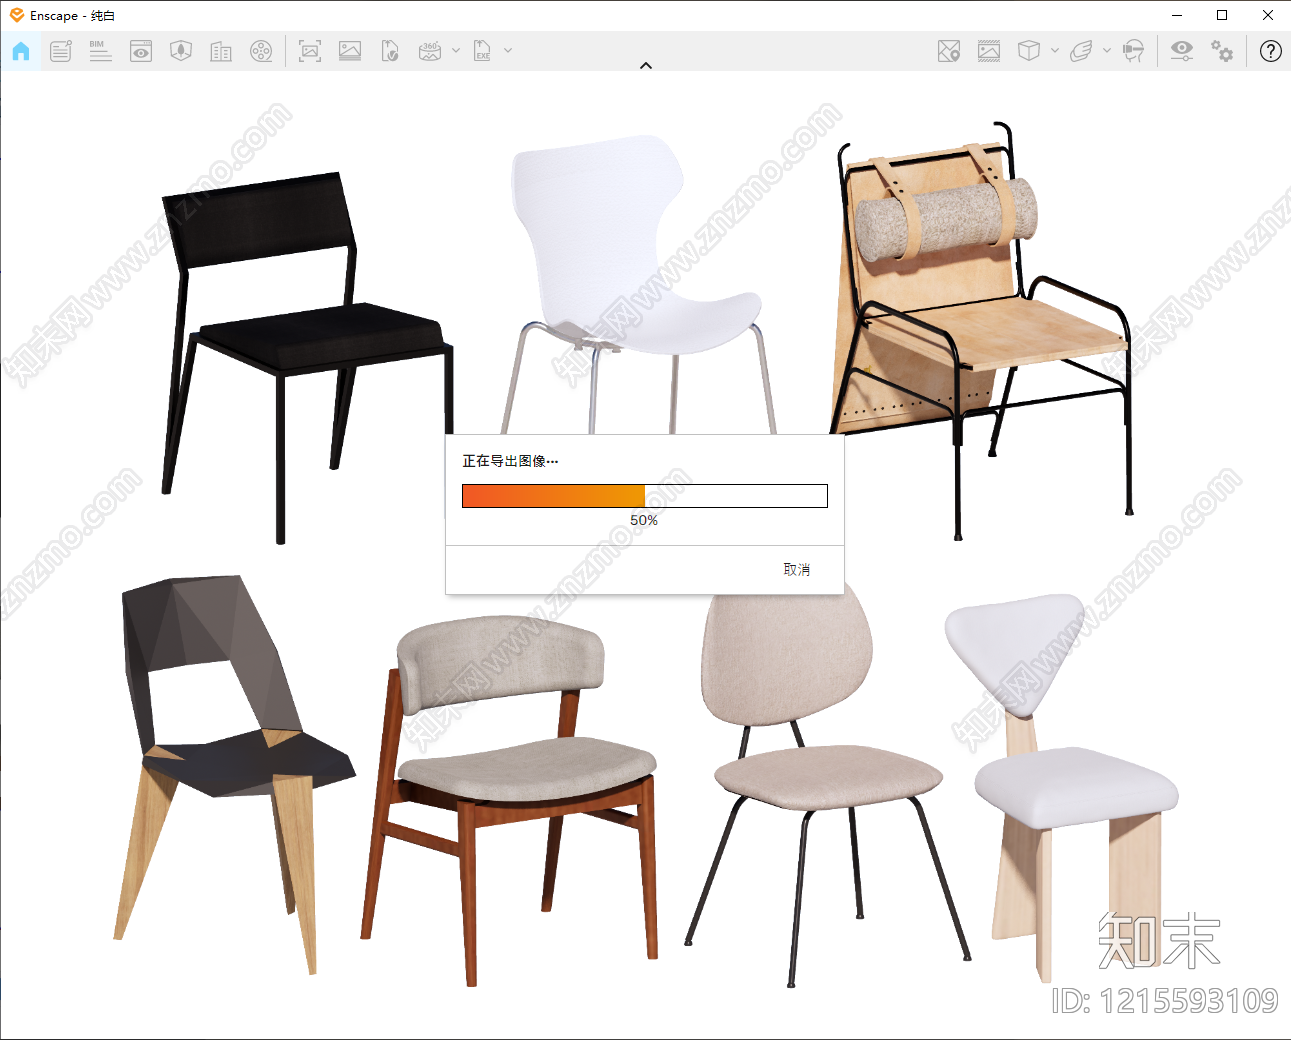Expand the cube projection mode dropdown
1291x1040 pixels.
(1055, 50)
